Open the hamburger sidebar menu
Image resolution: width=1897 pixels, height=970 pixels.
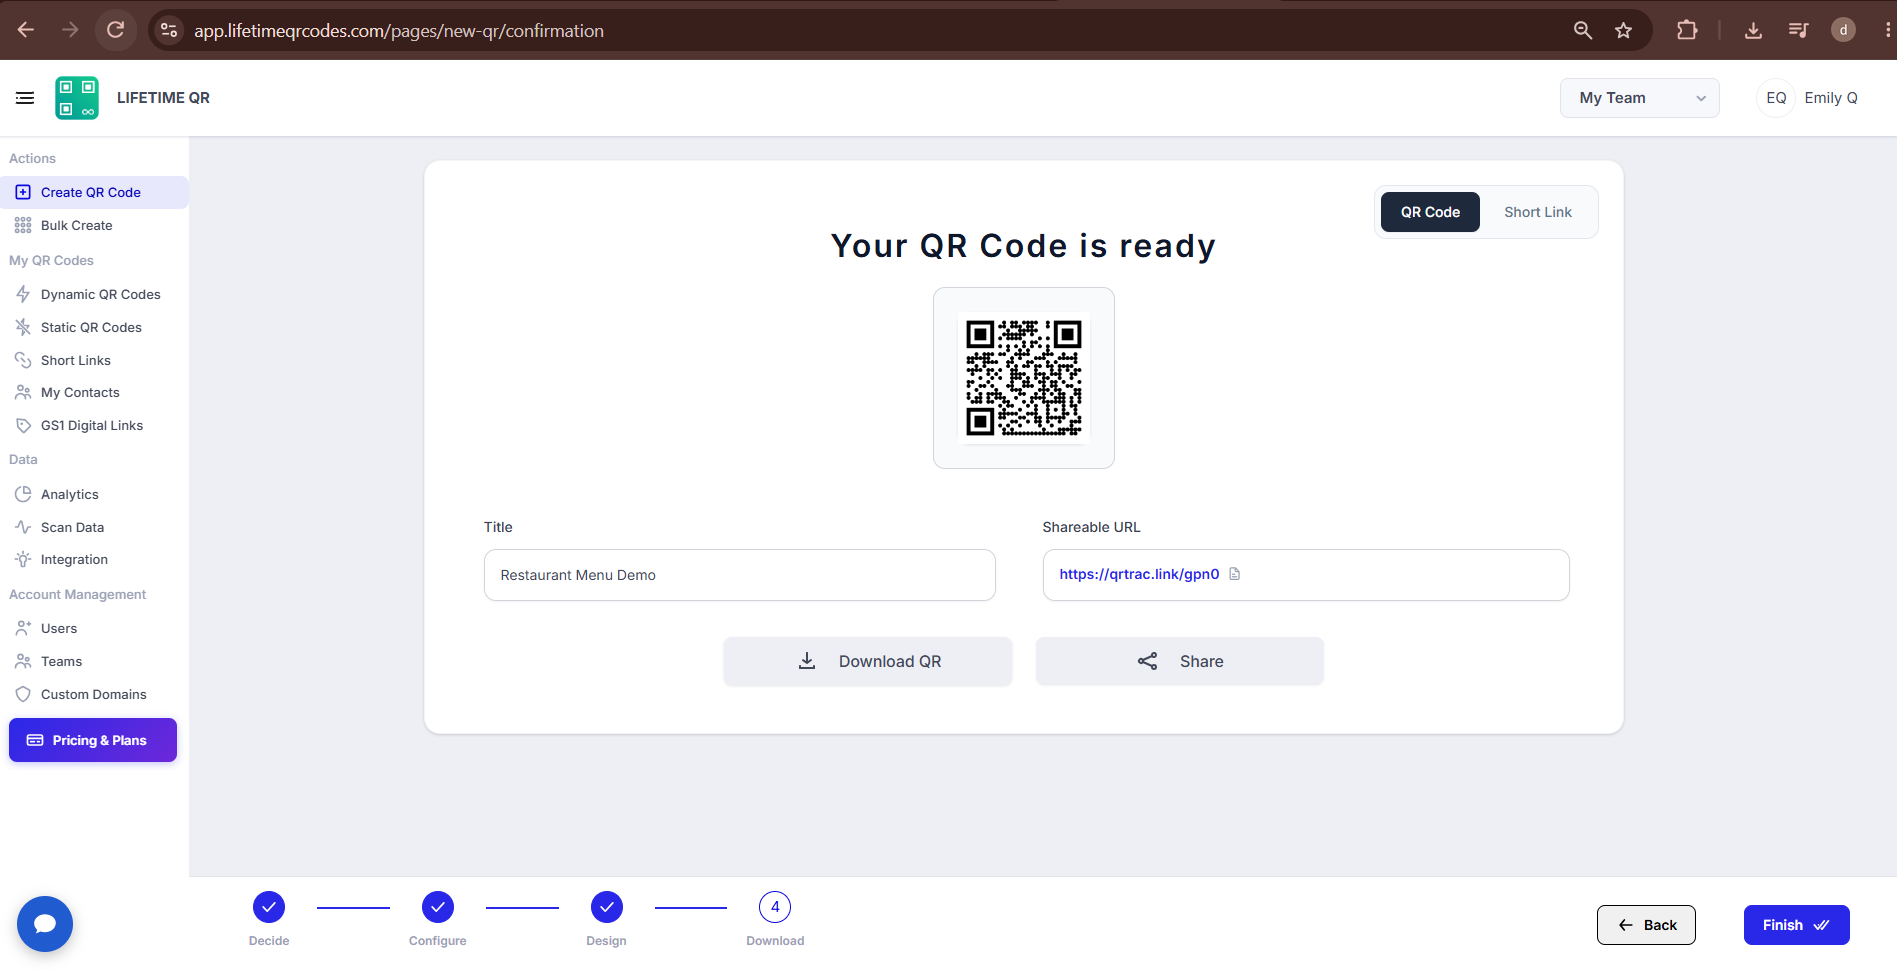25,98
